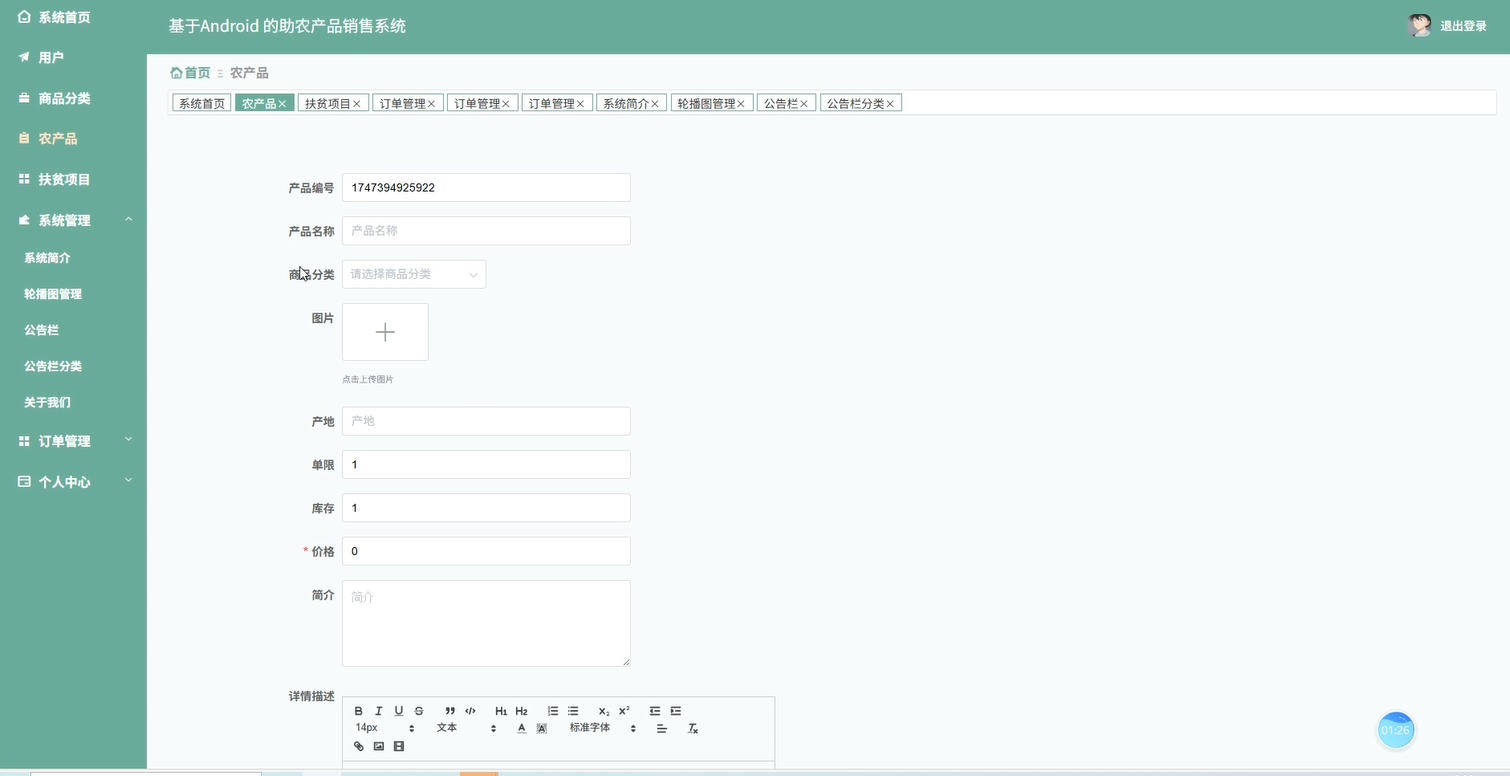Switch to the 系统首页 tab

coord(202,103)
